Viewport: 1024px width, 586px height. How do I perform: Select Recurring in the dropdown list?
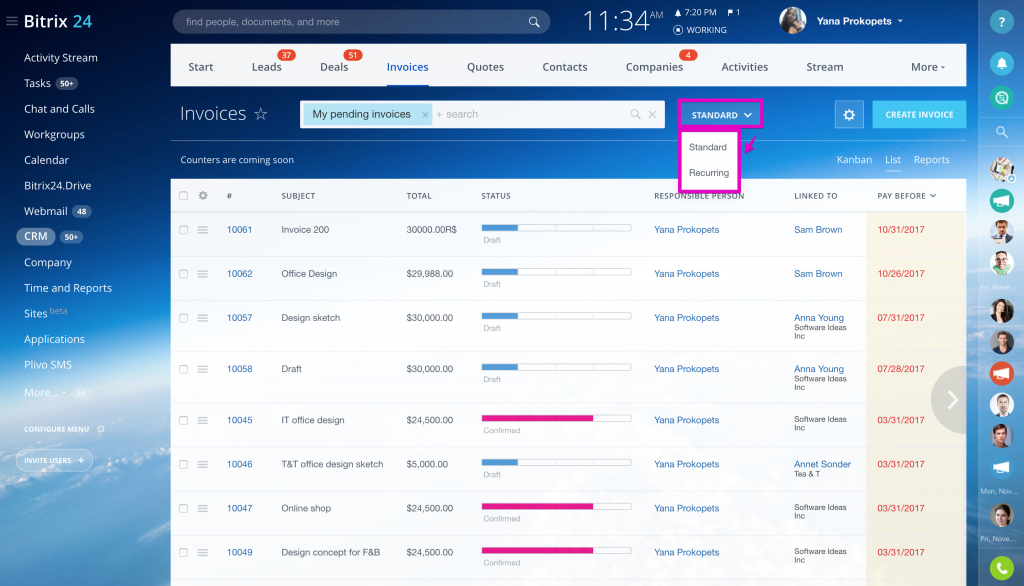709,173
